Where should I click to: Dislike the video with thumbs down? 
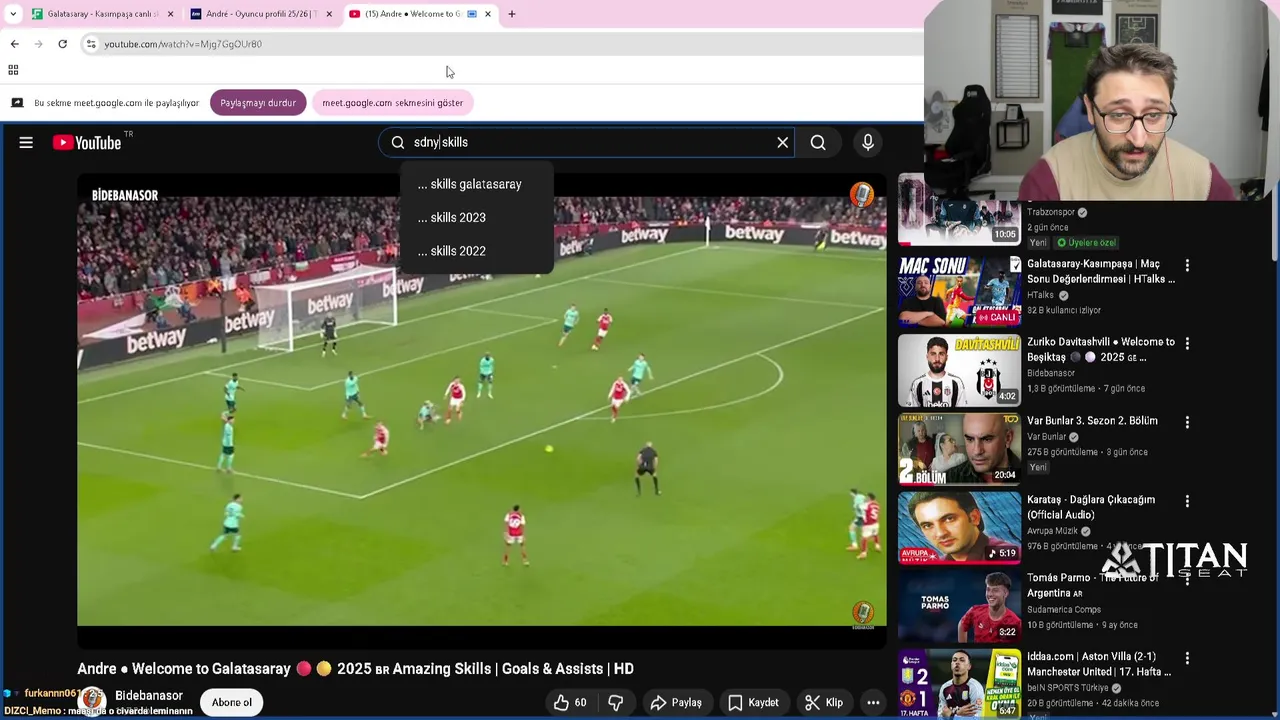pos(616,703)
